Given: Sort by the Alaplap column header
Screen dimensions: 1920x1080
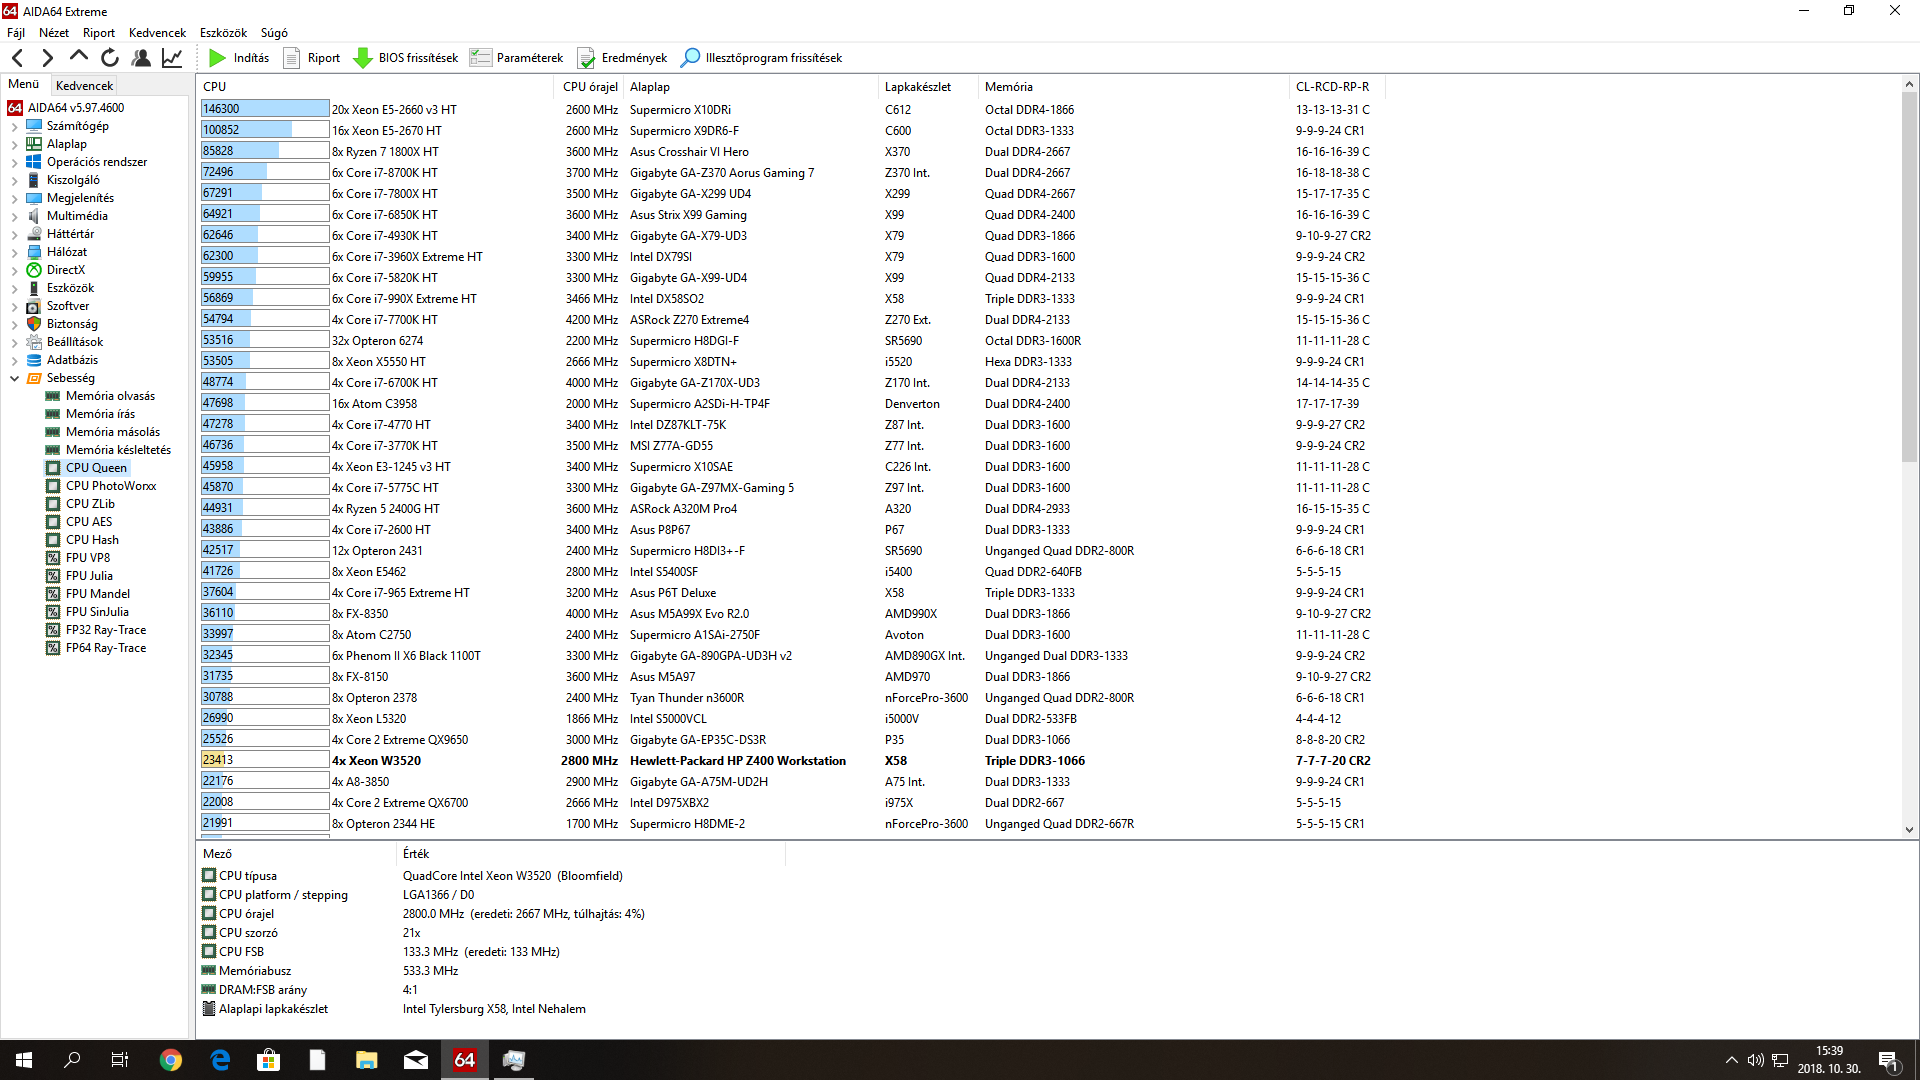Looking at the screenshot, I should coord(750,87).
